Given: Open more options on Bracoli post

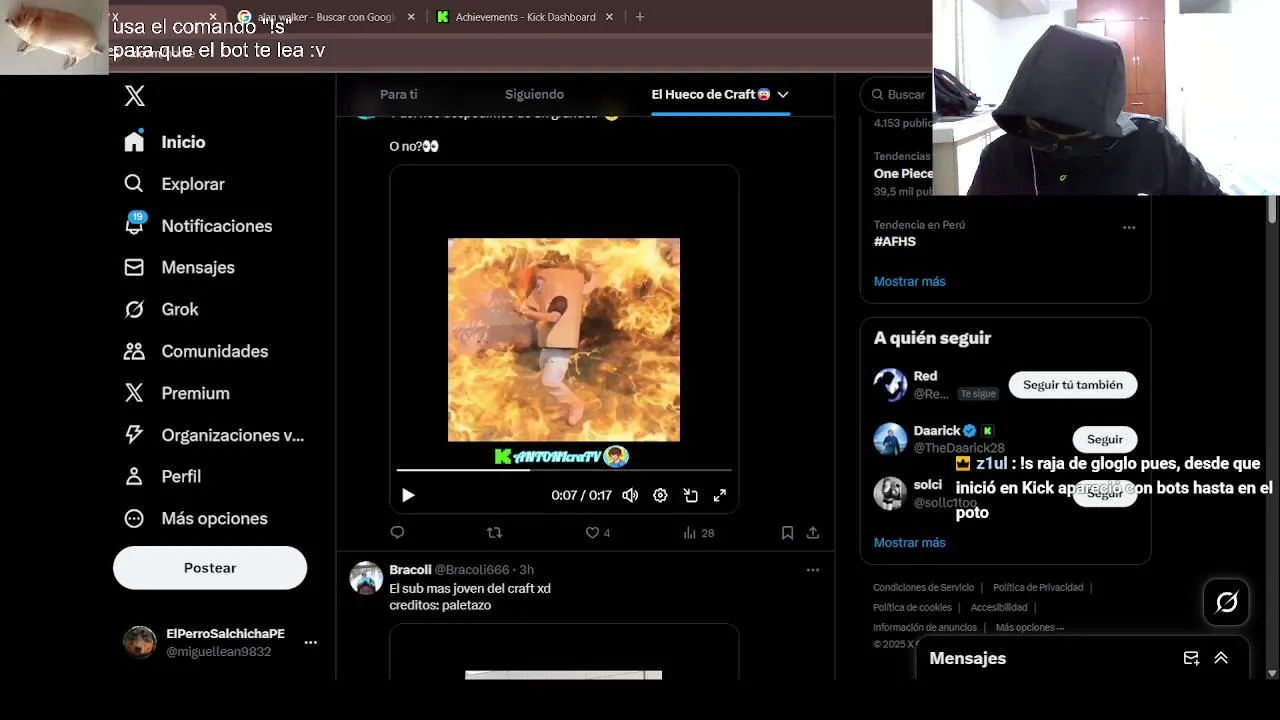Looking at the screenshot, I should [x=813, y=570].
